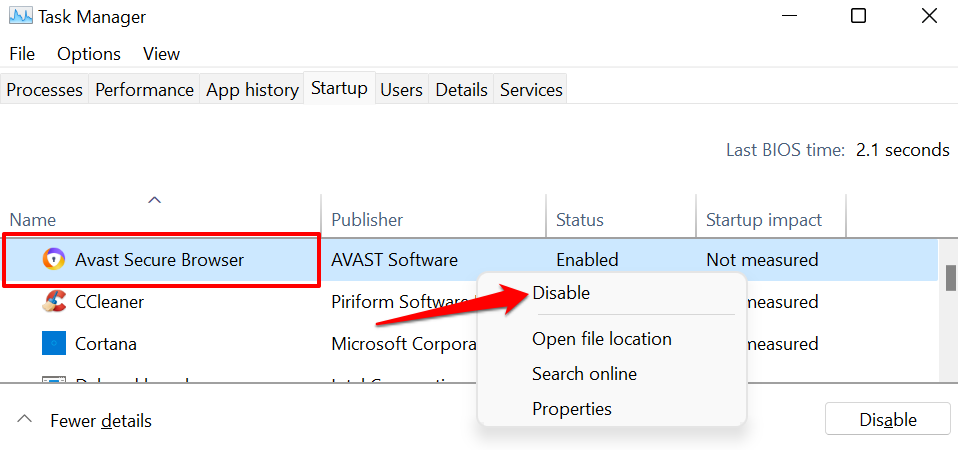Open the Services tab

[x=531, y=90]
